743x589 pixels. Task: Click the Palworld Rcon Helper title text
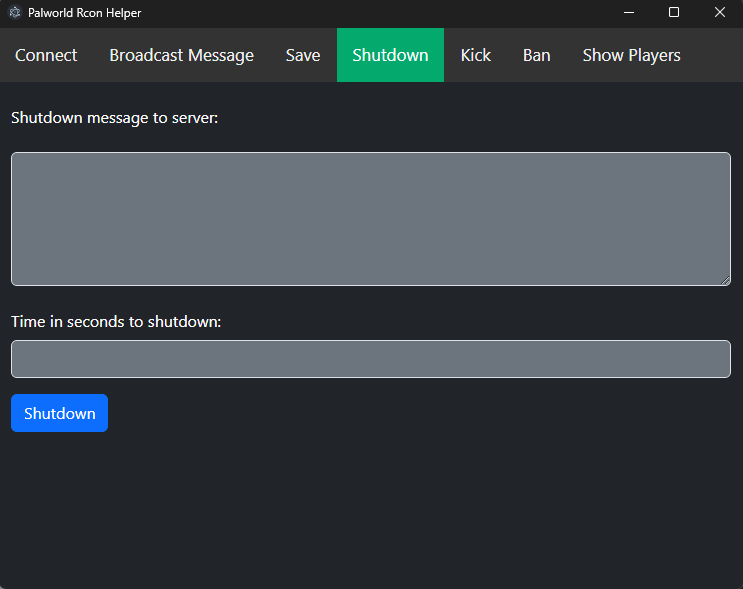pyautogui.click(x=84, y=13)
